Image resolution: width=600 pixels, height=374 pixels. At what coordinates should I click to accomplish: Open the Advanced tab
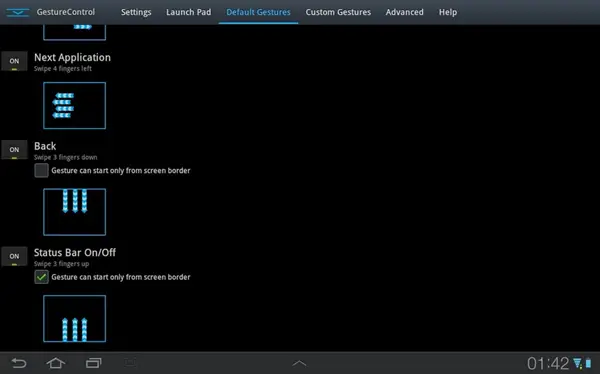point(404,12)
